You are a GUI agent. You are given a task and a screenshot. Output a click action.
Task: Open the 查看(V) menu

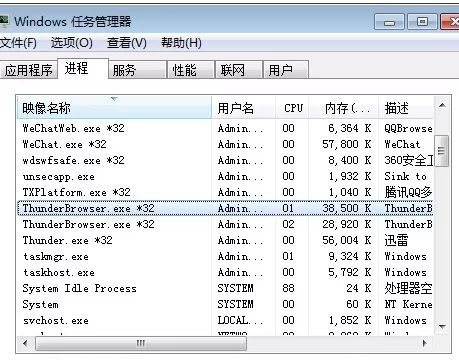pos(127,43)
